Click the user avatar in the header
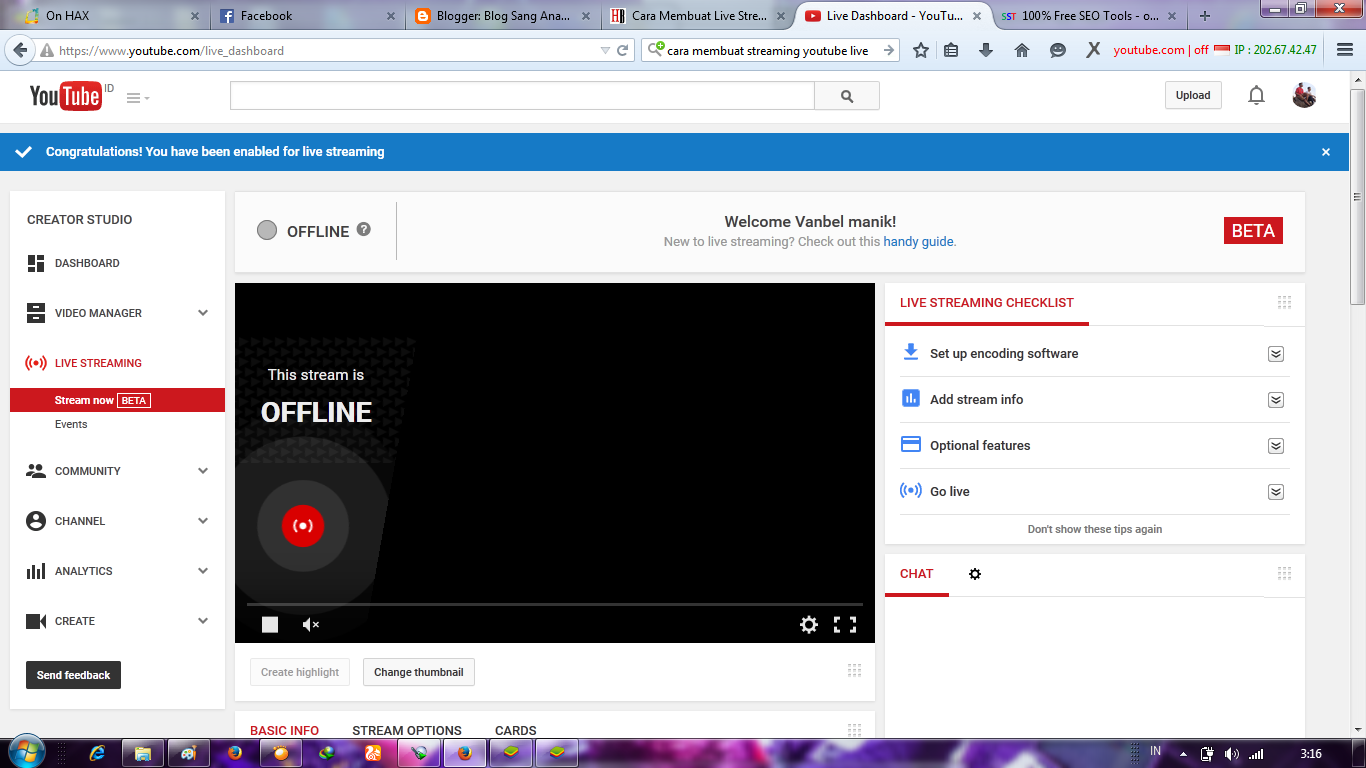Image resolution: width=1366 pixels, height=768 pixels. [x=1304, y=96]
